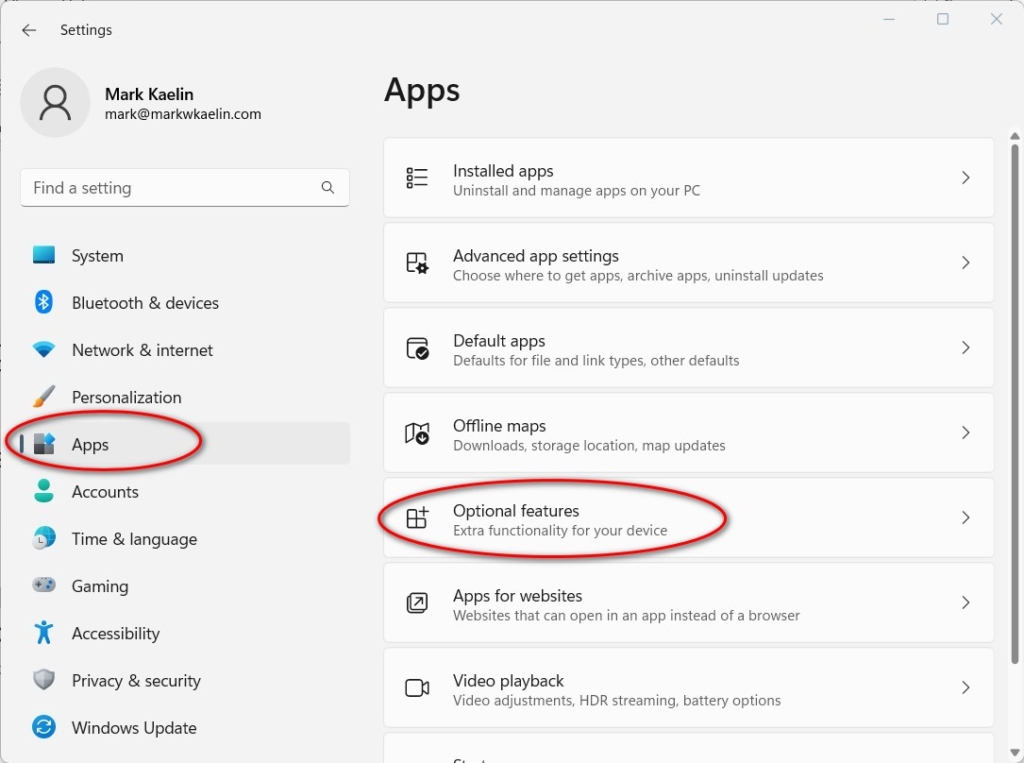Screen dimensions: 1024x763
Task: Open Advanced app settings
Action: click(688, 262)
